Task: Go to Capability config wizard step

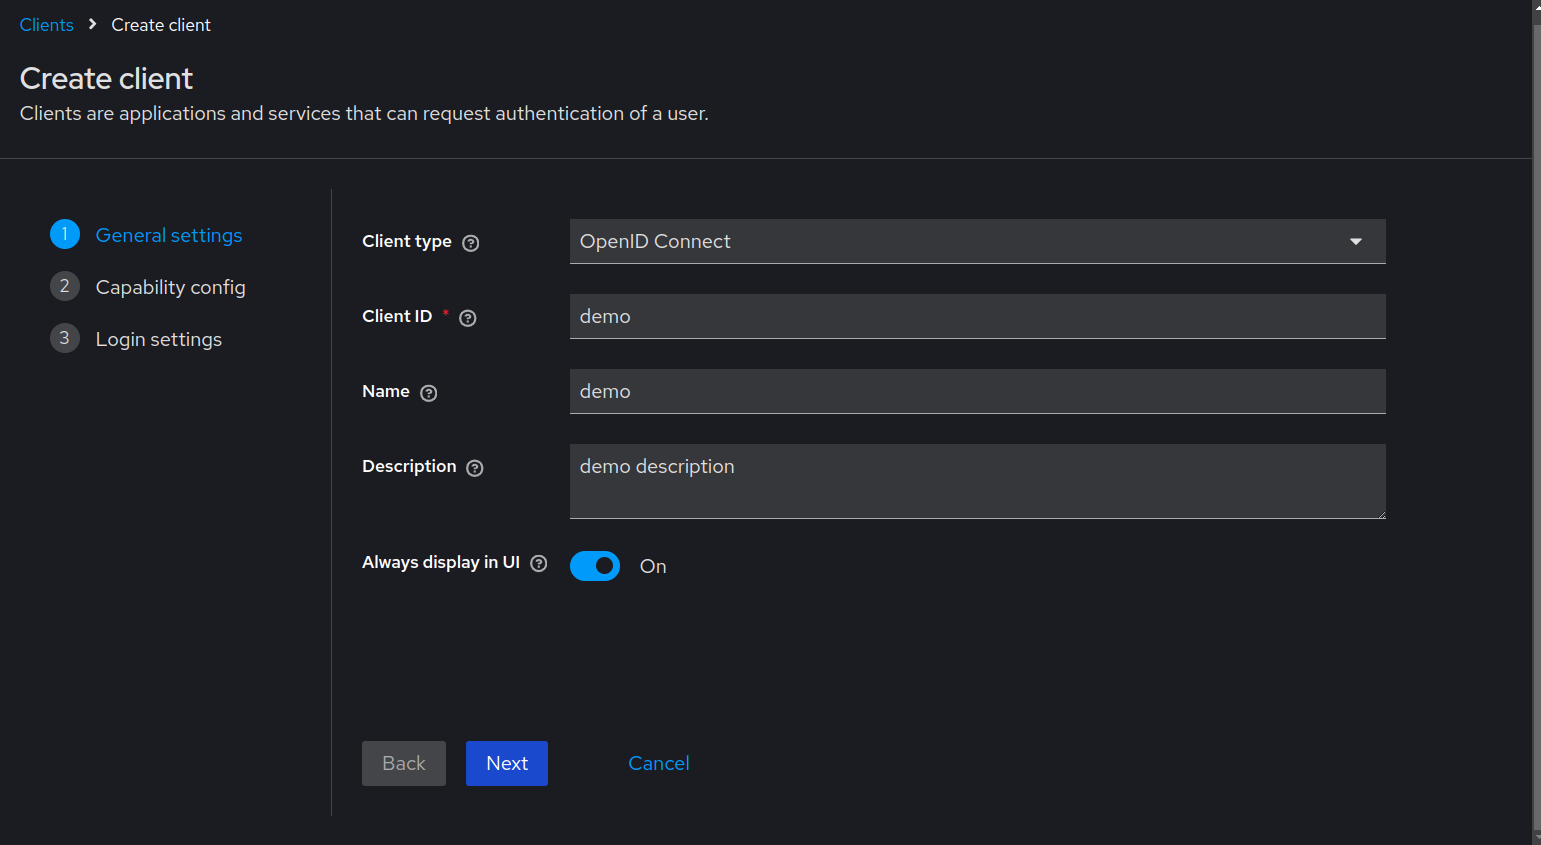Action: pos(171,287)
